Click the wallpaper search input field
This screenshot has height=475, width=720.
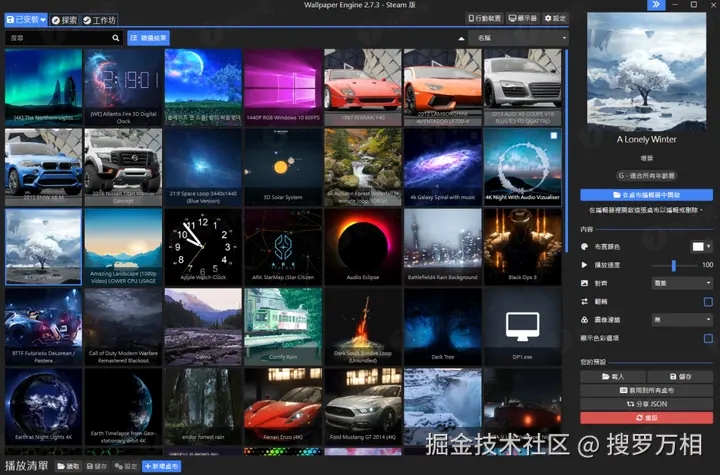point(57,38)
